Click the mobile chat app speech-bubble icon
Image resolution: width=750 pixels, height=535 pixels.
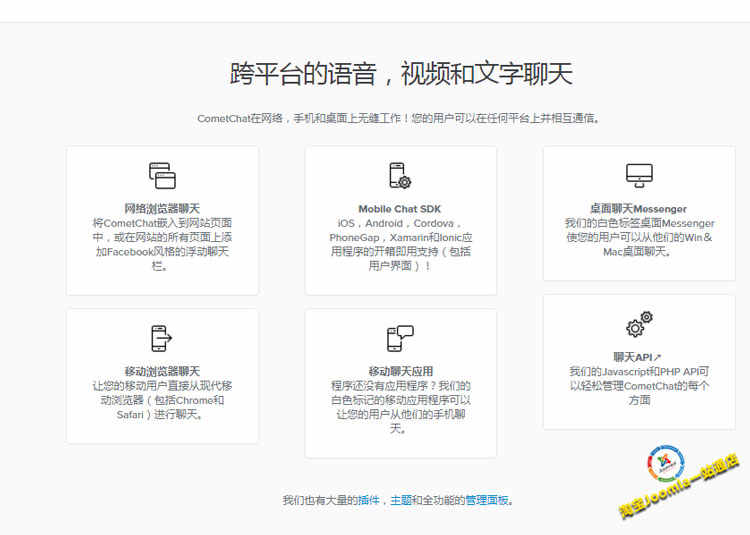(400, 338)
